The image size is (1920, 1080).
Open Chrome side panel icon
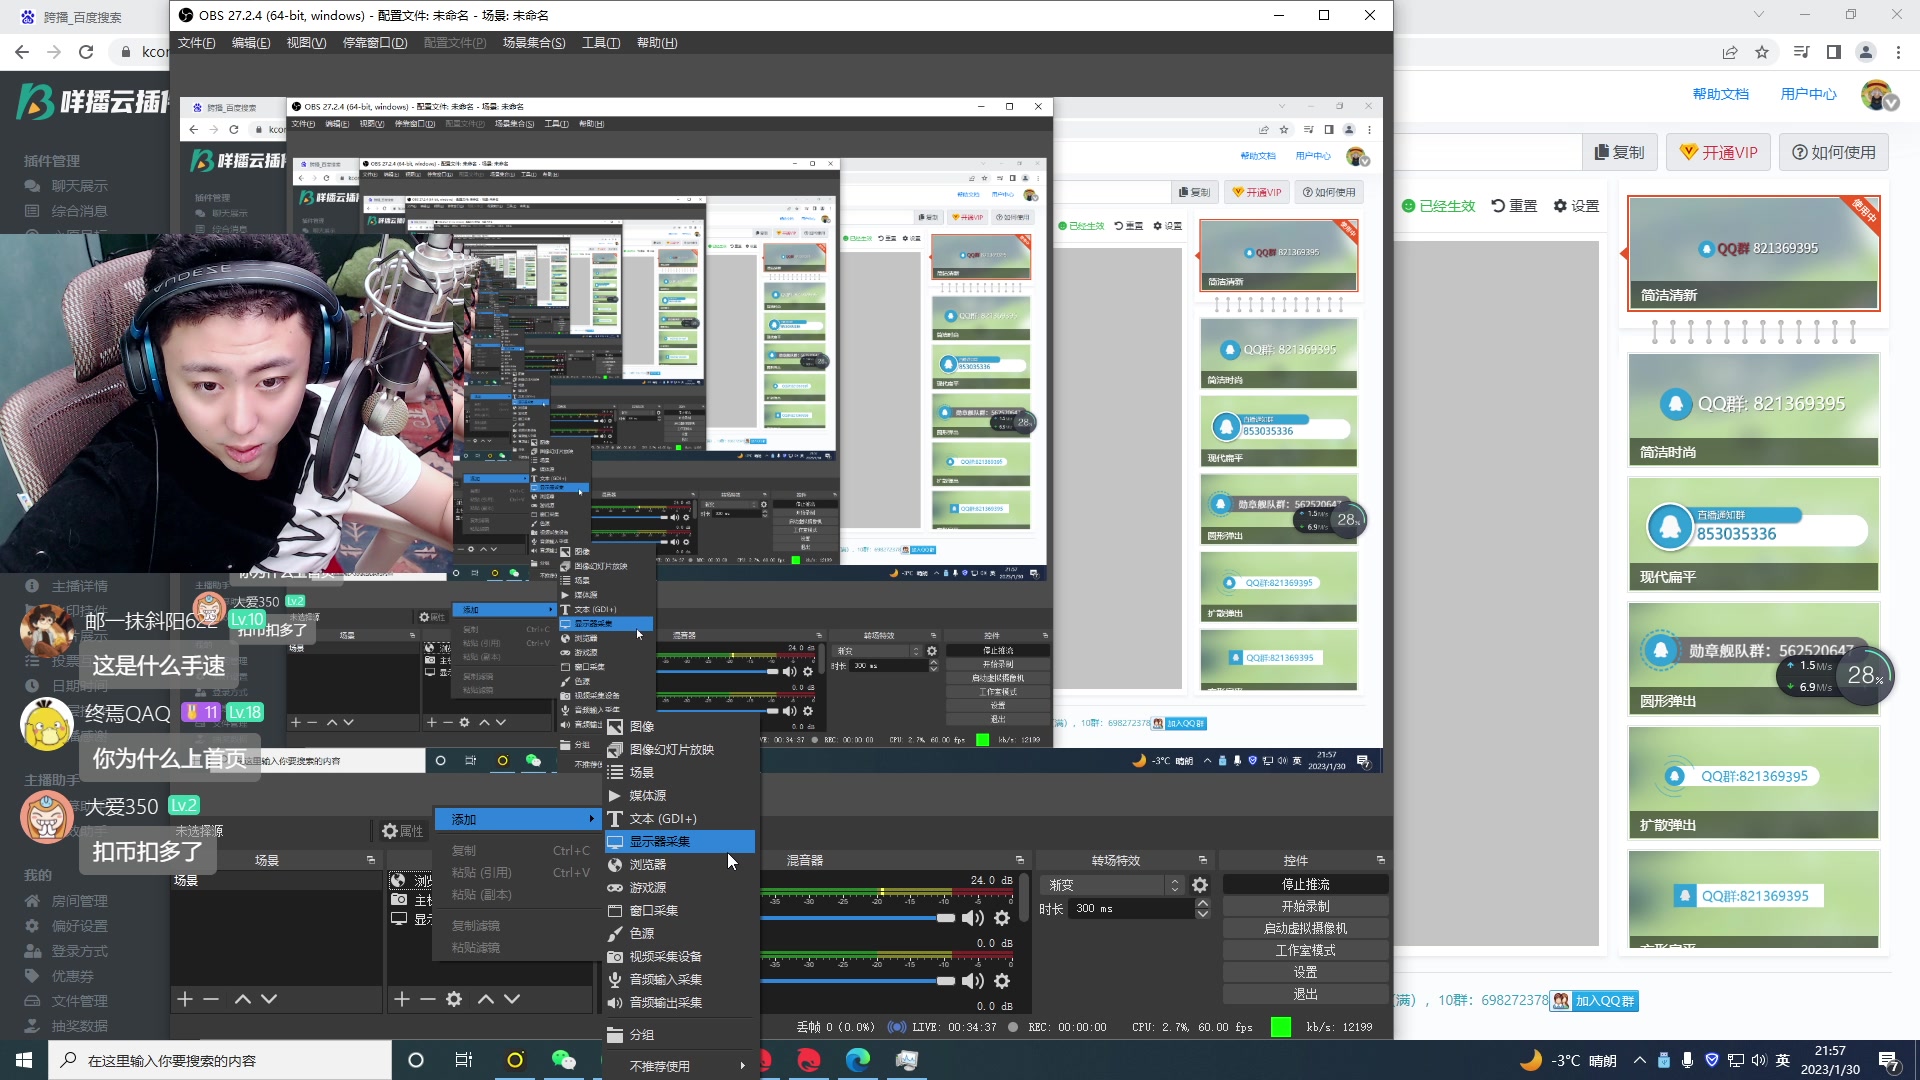[1833, 52]
